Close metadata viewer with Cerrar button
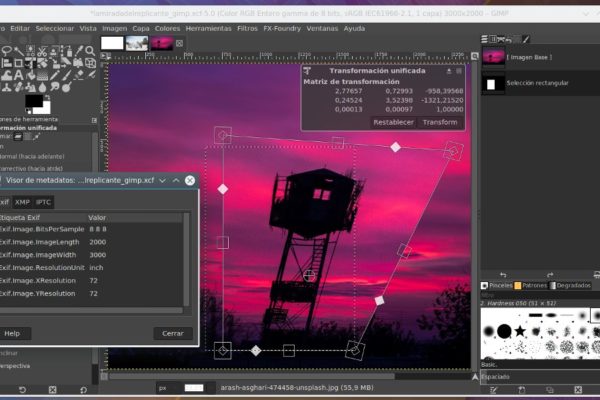The image size is (600, 400). (173, 333)
